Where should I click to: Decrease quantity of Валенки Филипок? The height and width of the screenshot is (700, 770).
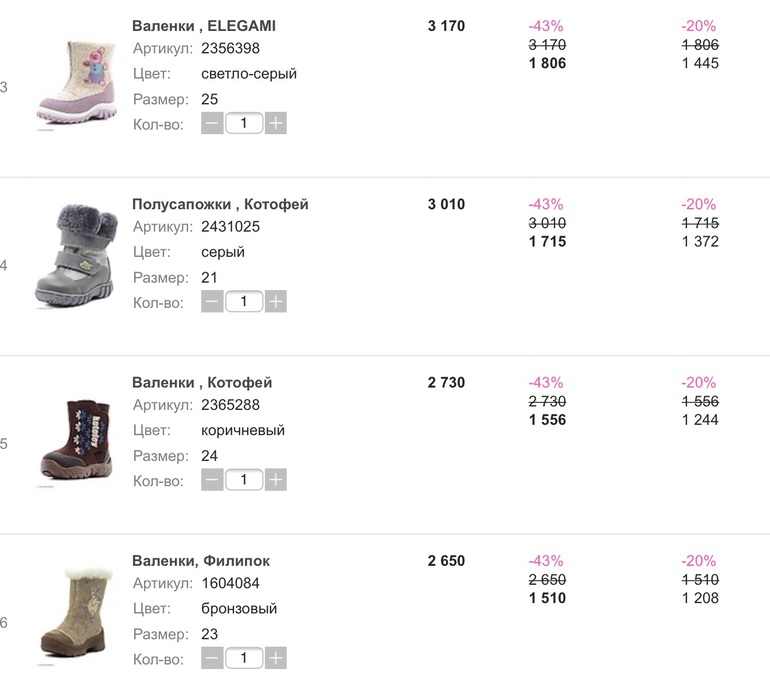tap(212, 658)
